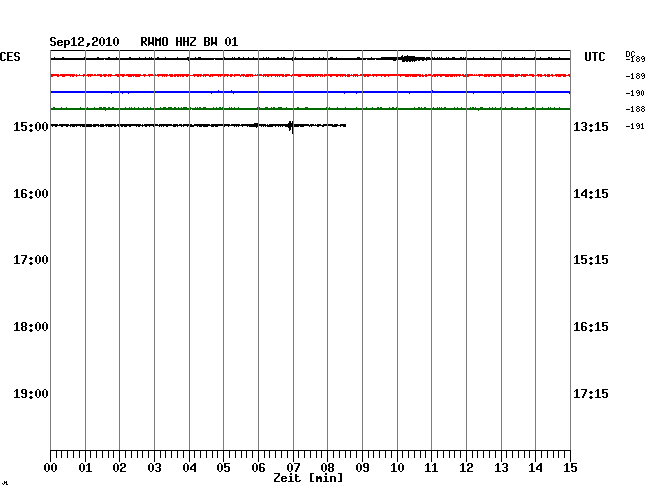Click the 00 minute axis tick label
This screenshot has height=494, width=650.
point(51,468)
